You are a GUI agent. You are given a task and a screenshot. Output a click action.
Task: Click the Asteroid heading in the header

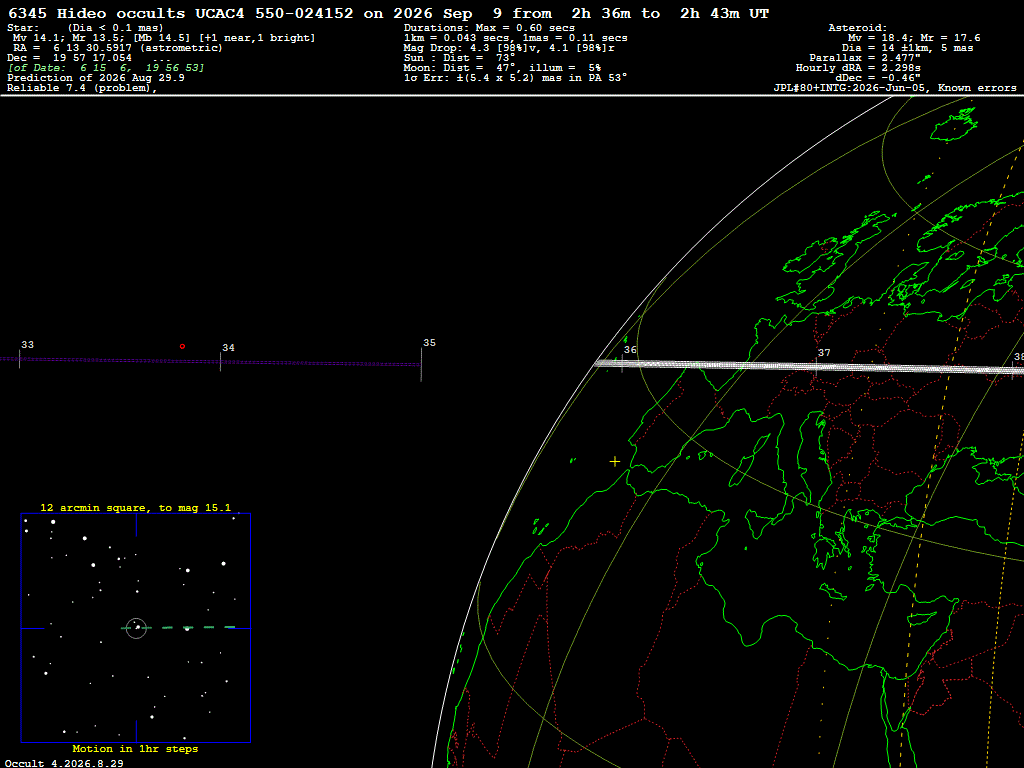(857, 28)
